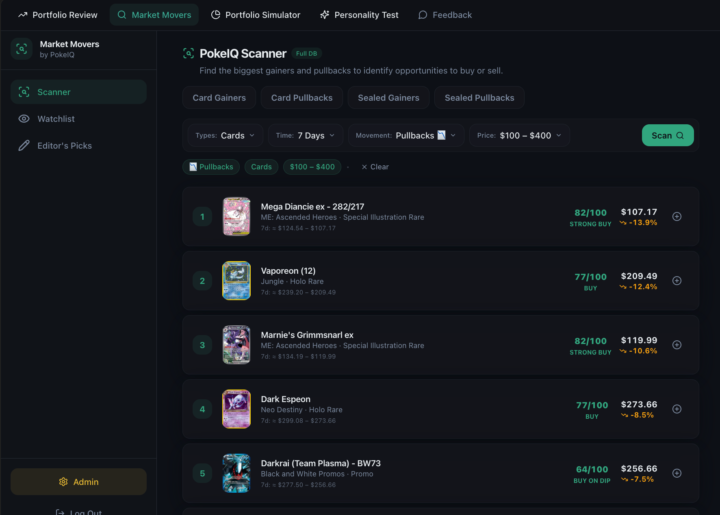Add Marnie's Grimmsnarl ex via plus icon
Image resolution: width=720 pixels, height=515 pixels.
tap(677, 345)
